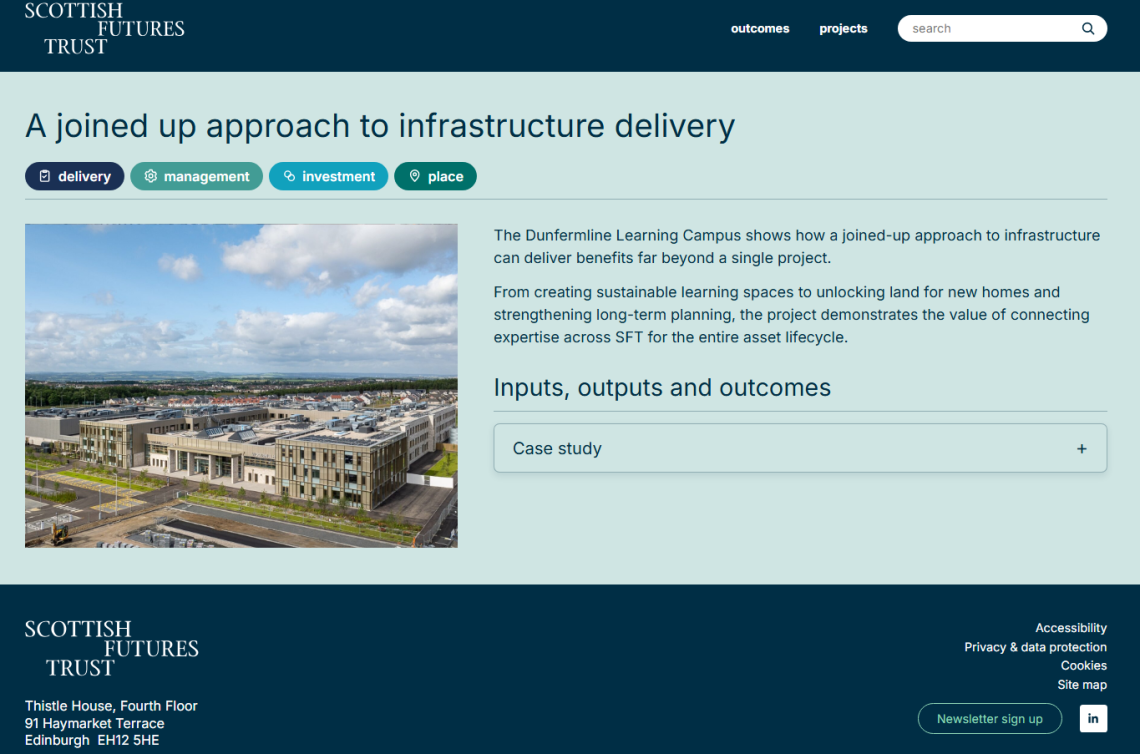The width and height of the screenshot is (1140, 754).
Task: Open the Accessibility link
Action: pyautogui.click(x=1071, y=627)
